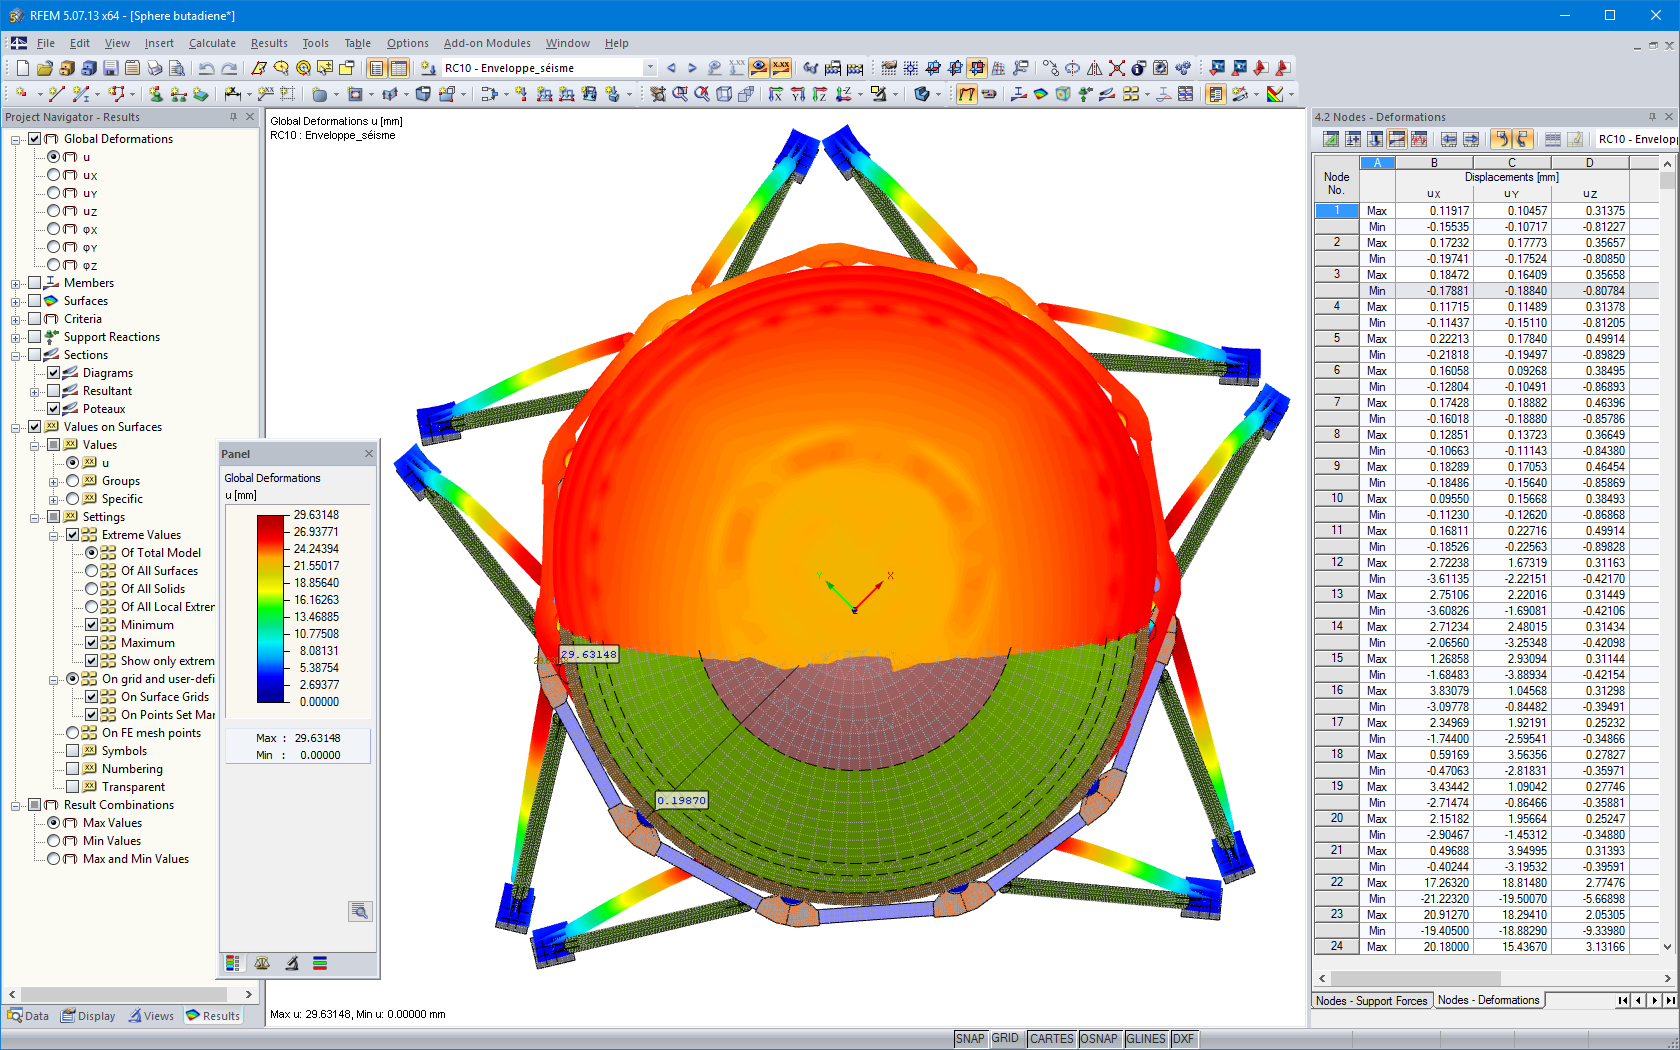This screenshot has width=1680, height=1050.
Task: Open a new model with the New icon
Action: click(22, 68)
